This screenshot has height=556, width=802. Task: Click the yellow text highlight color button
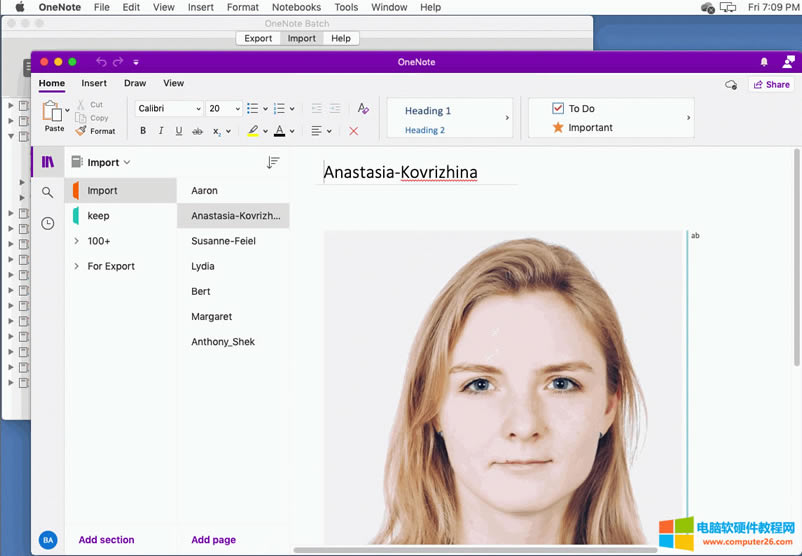253,131
